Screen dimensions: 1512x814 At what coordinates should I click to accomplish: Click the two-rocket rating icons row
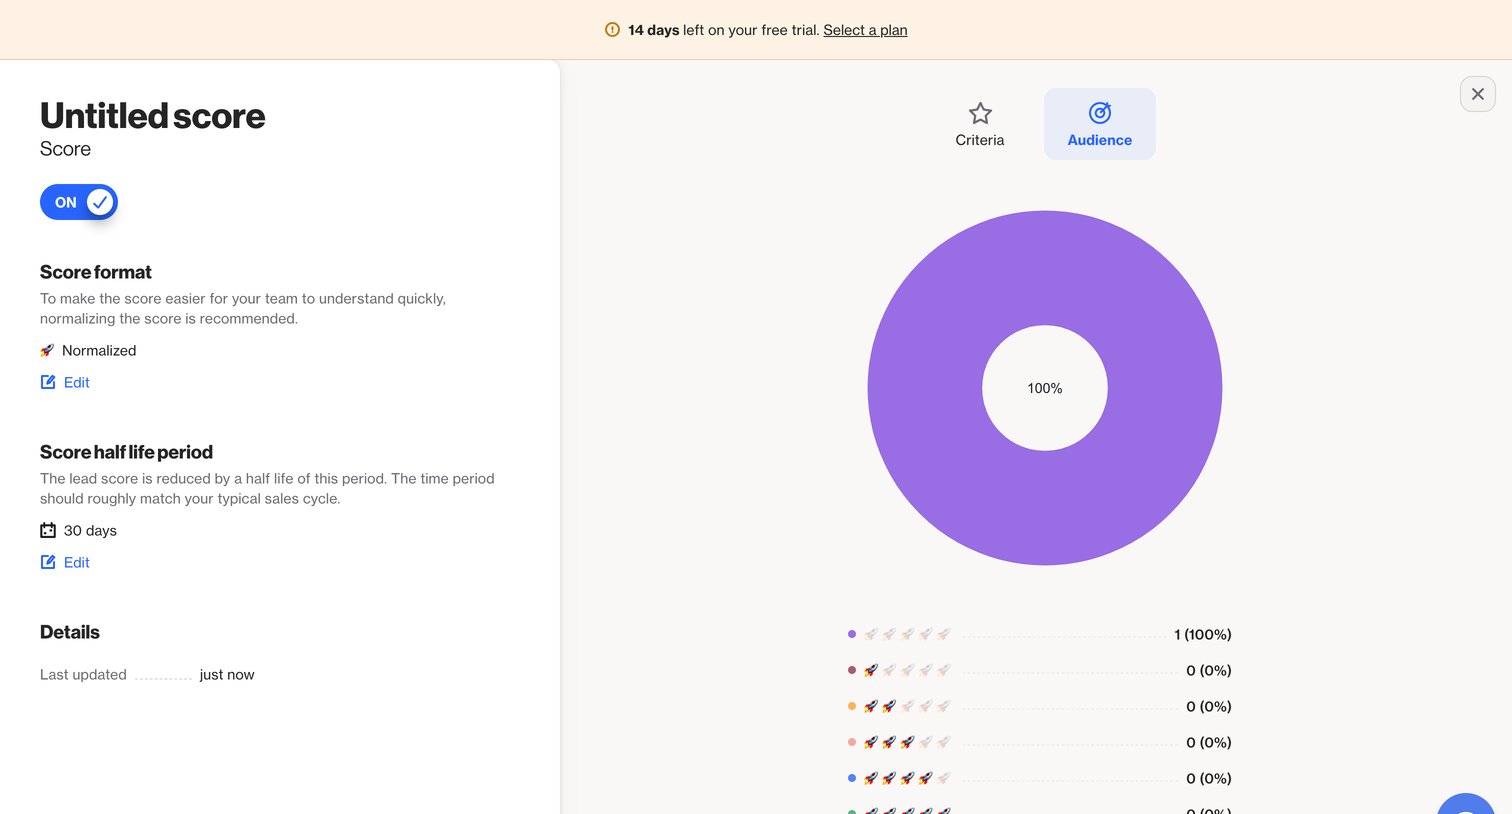[x=907, y=706]
